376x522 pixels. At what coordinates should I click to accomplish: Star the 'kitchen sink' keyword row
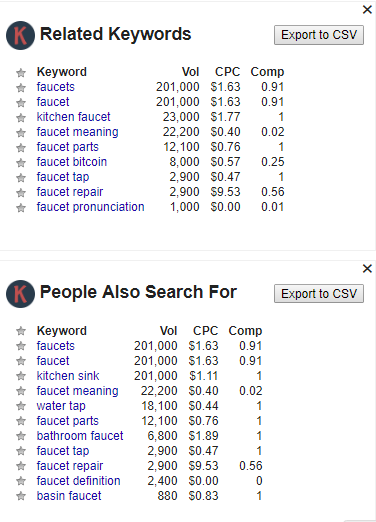(21, 376)
